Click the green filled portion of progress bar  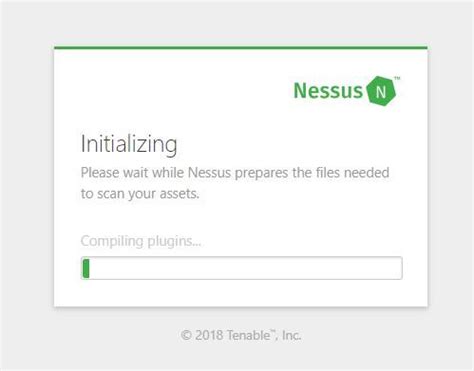click(86, 268)
